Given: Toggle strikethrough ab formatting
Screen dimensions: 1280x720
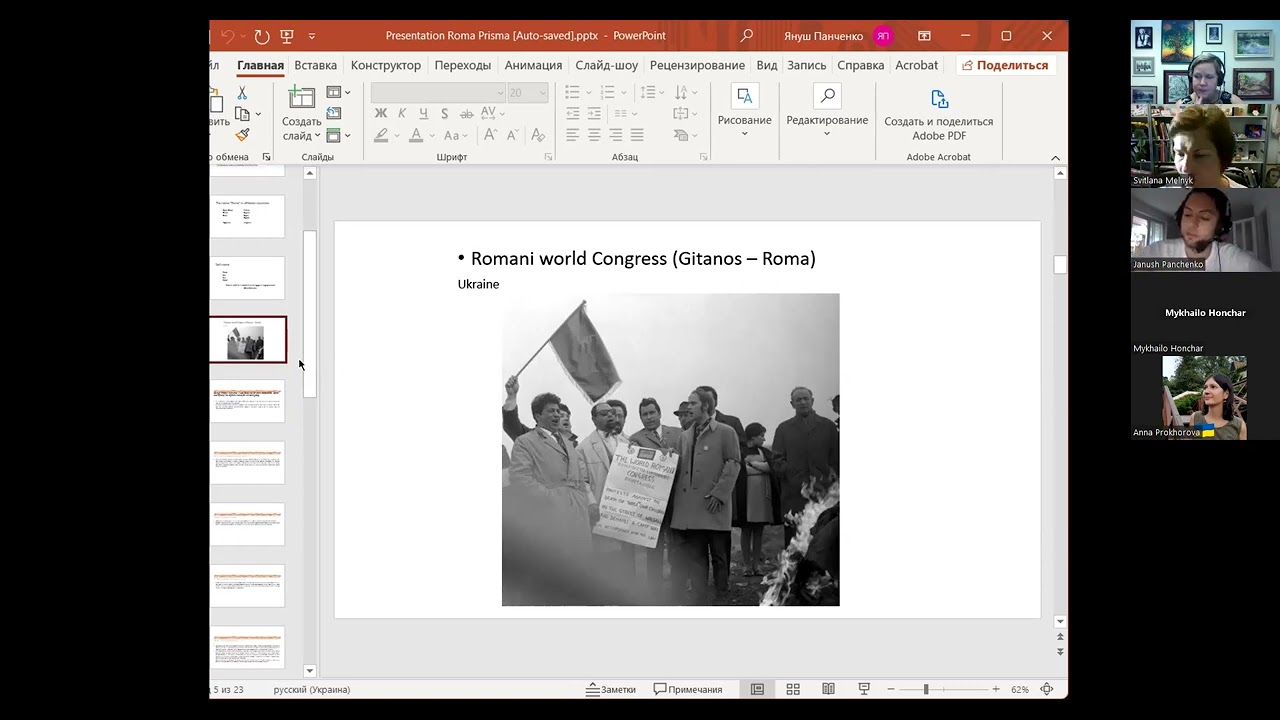Looking at the screenshot, I should coord(466,114).
